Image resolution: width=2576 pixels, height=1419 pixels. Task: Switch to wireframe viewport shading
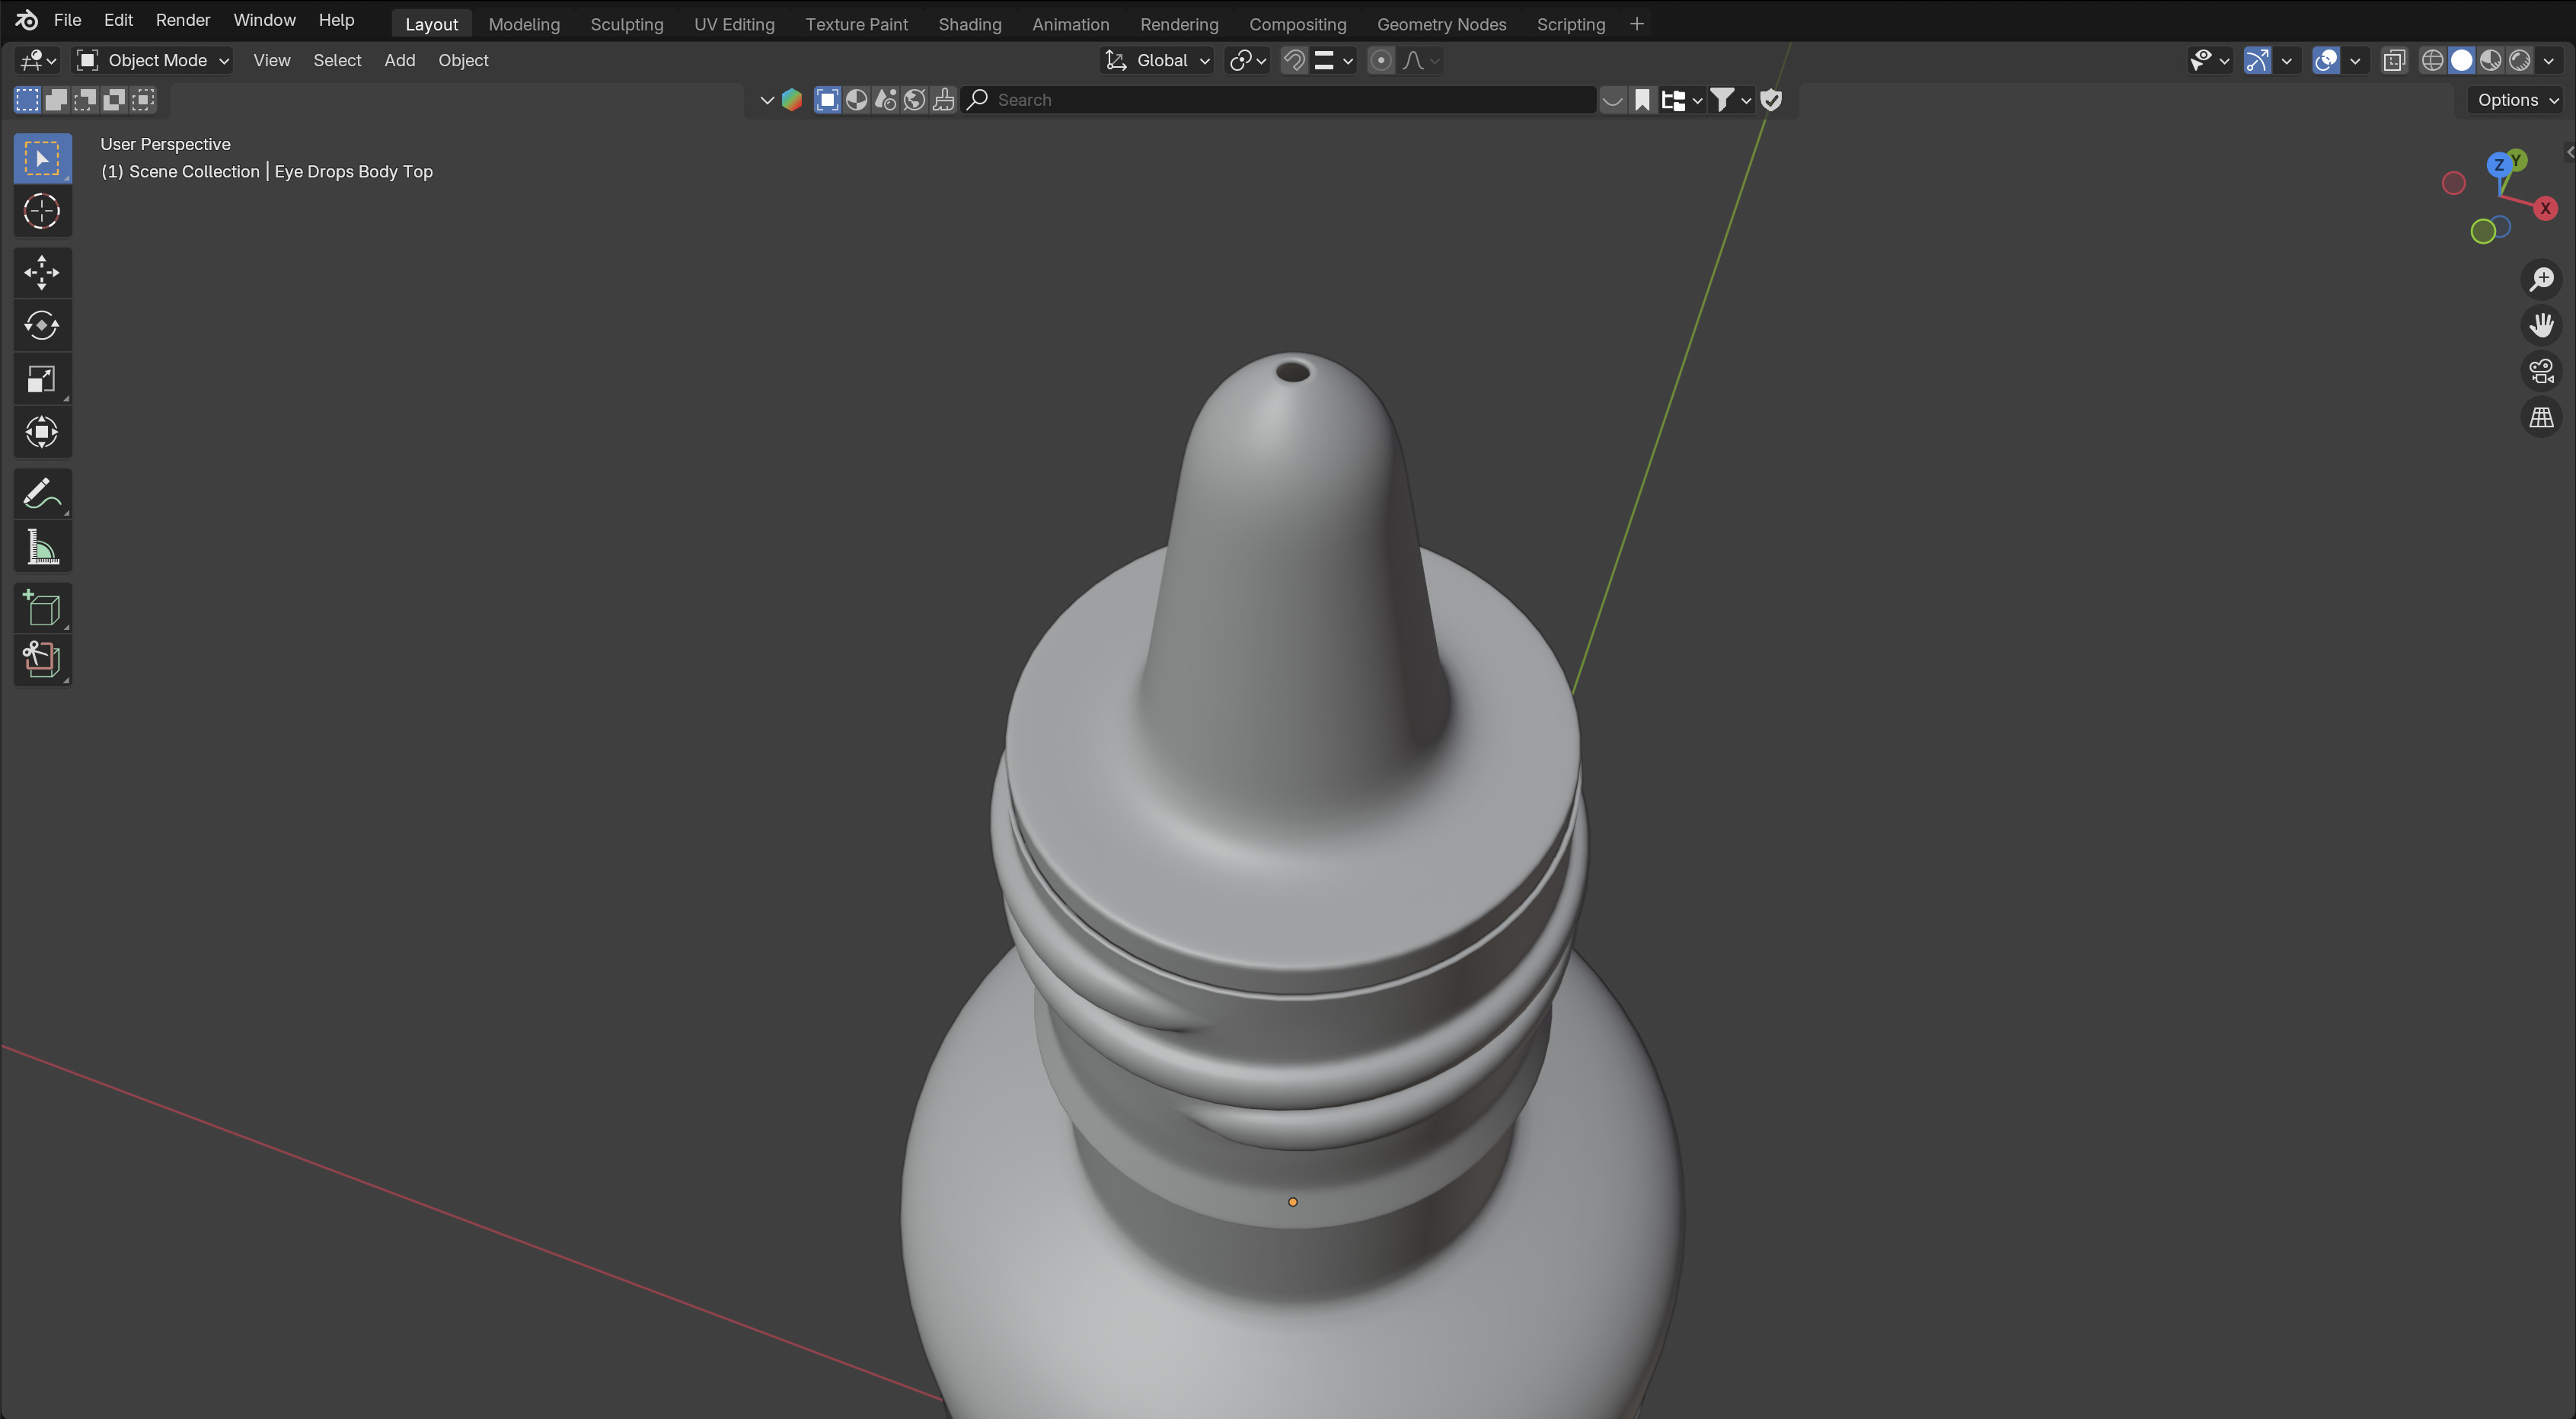2432,61
